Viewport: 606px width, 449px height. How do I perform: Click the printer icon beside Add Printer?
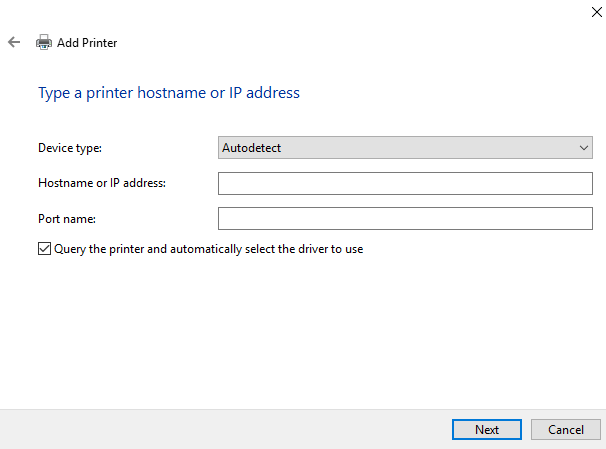click(44, 42)
